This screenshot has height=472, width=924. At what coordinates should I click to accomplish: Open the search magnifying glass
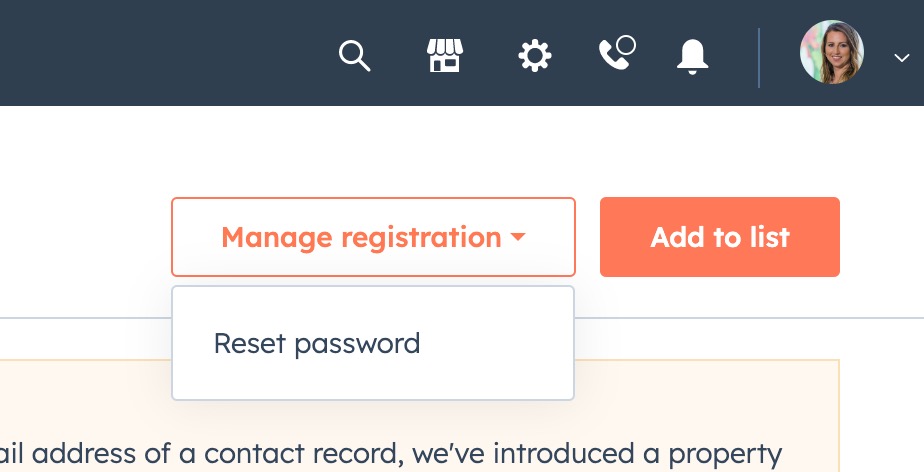coord(355,56)
